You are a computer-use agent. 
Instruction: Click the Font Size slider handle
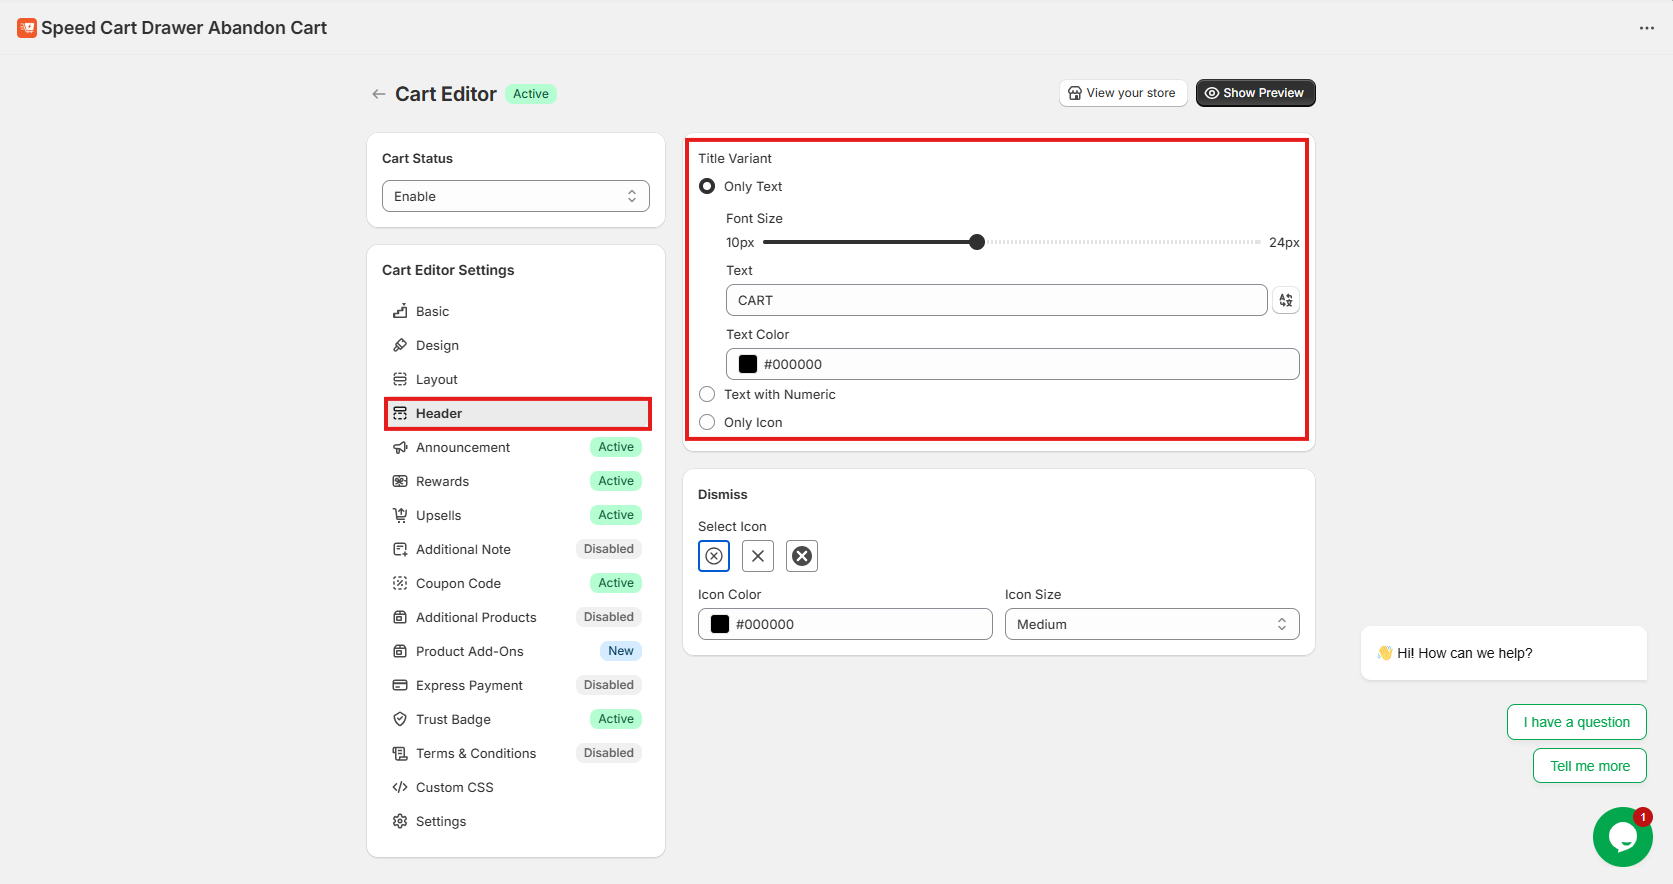[977, 242]
